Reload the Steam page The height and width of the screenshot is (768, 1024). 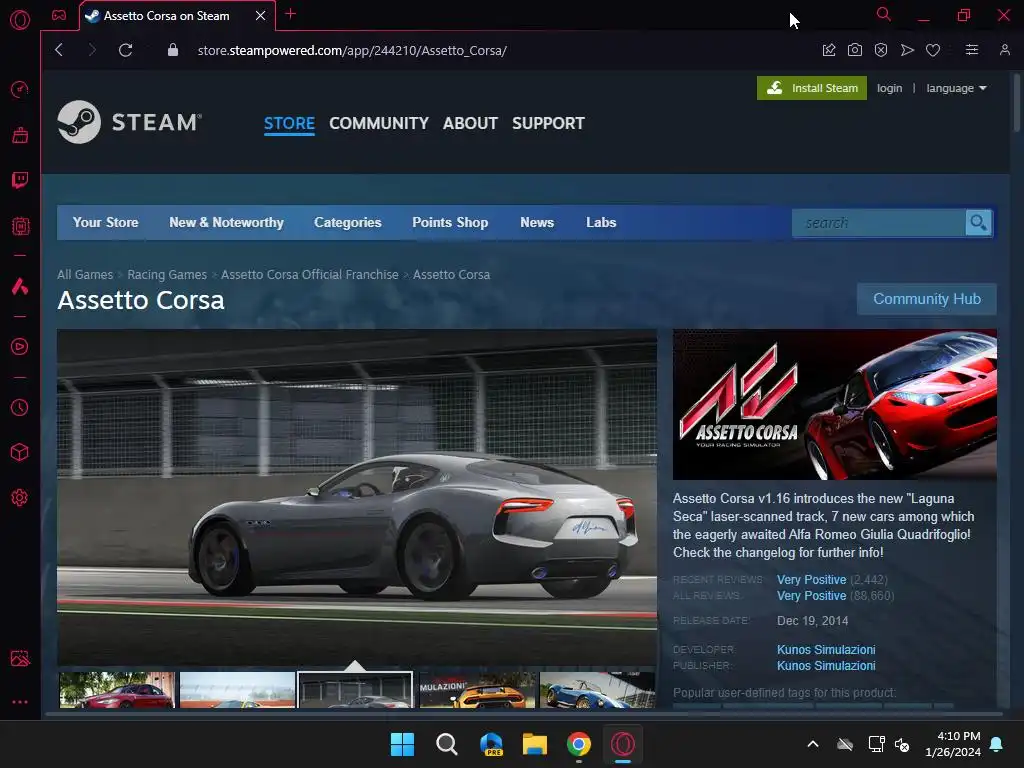125,50
